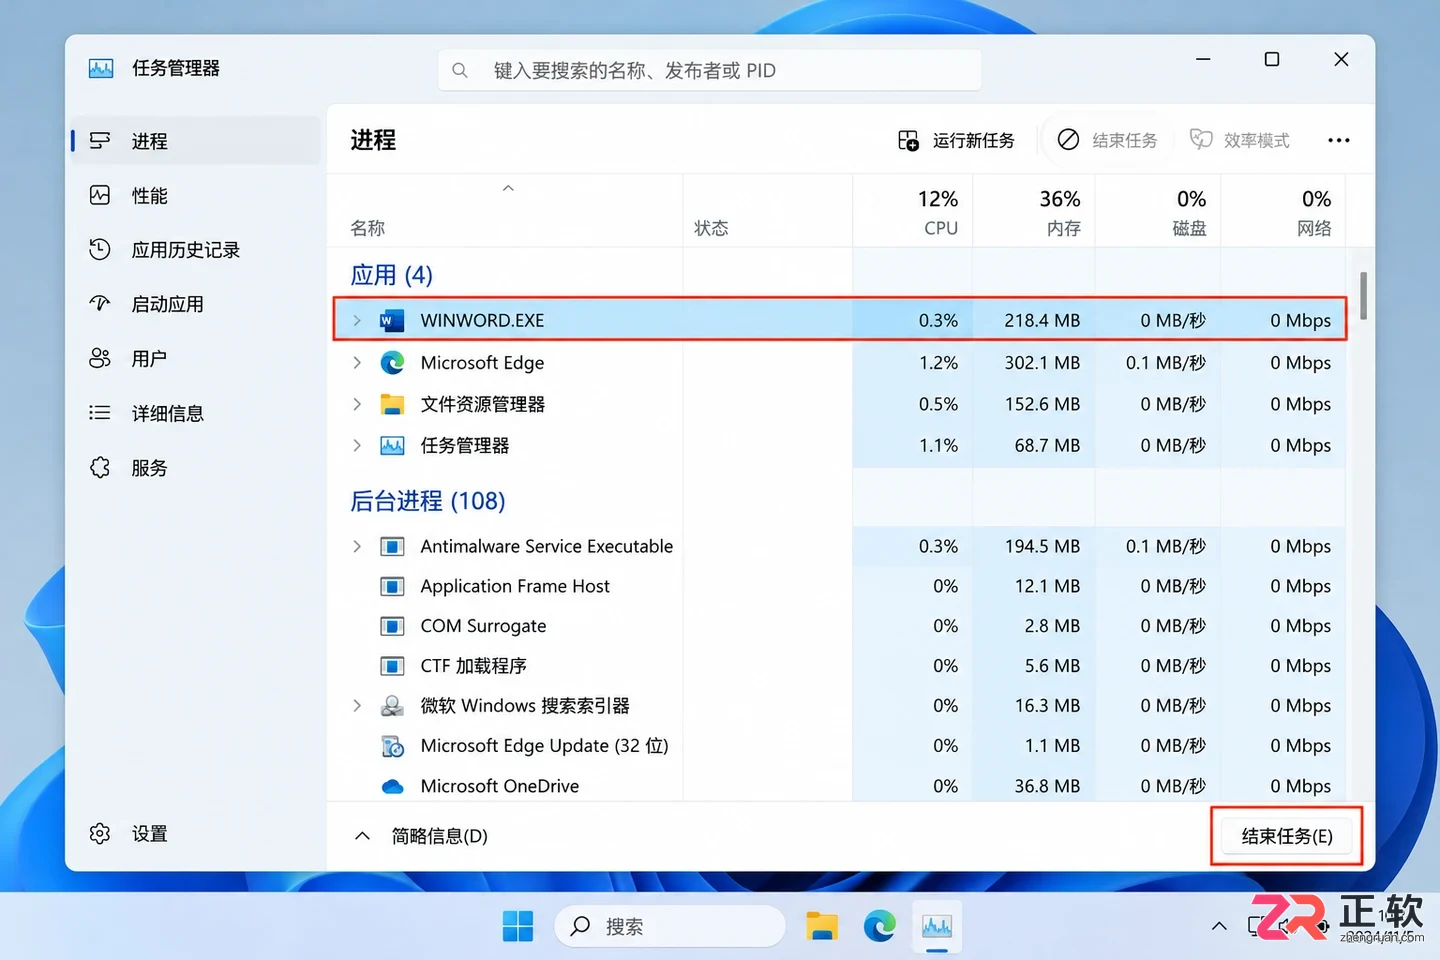1440x960 pixels.
Task: Open the Windows Start button on taskbar
Action: pos(517,926)
